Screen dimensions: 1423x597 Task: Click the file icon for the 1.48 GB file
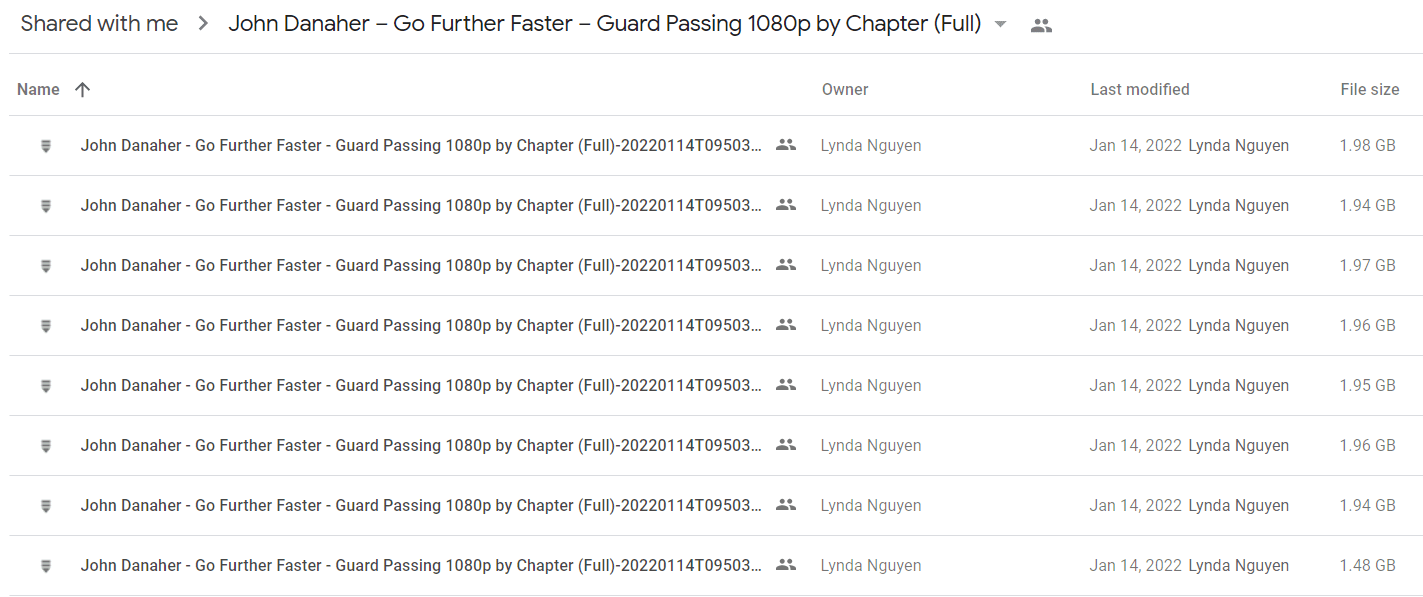[x=45, y=566]
